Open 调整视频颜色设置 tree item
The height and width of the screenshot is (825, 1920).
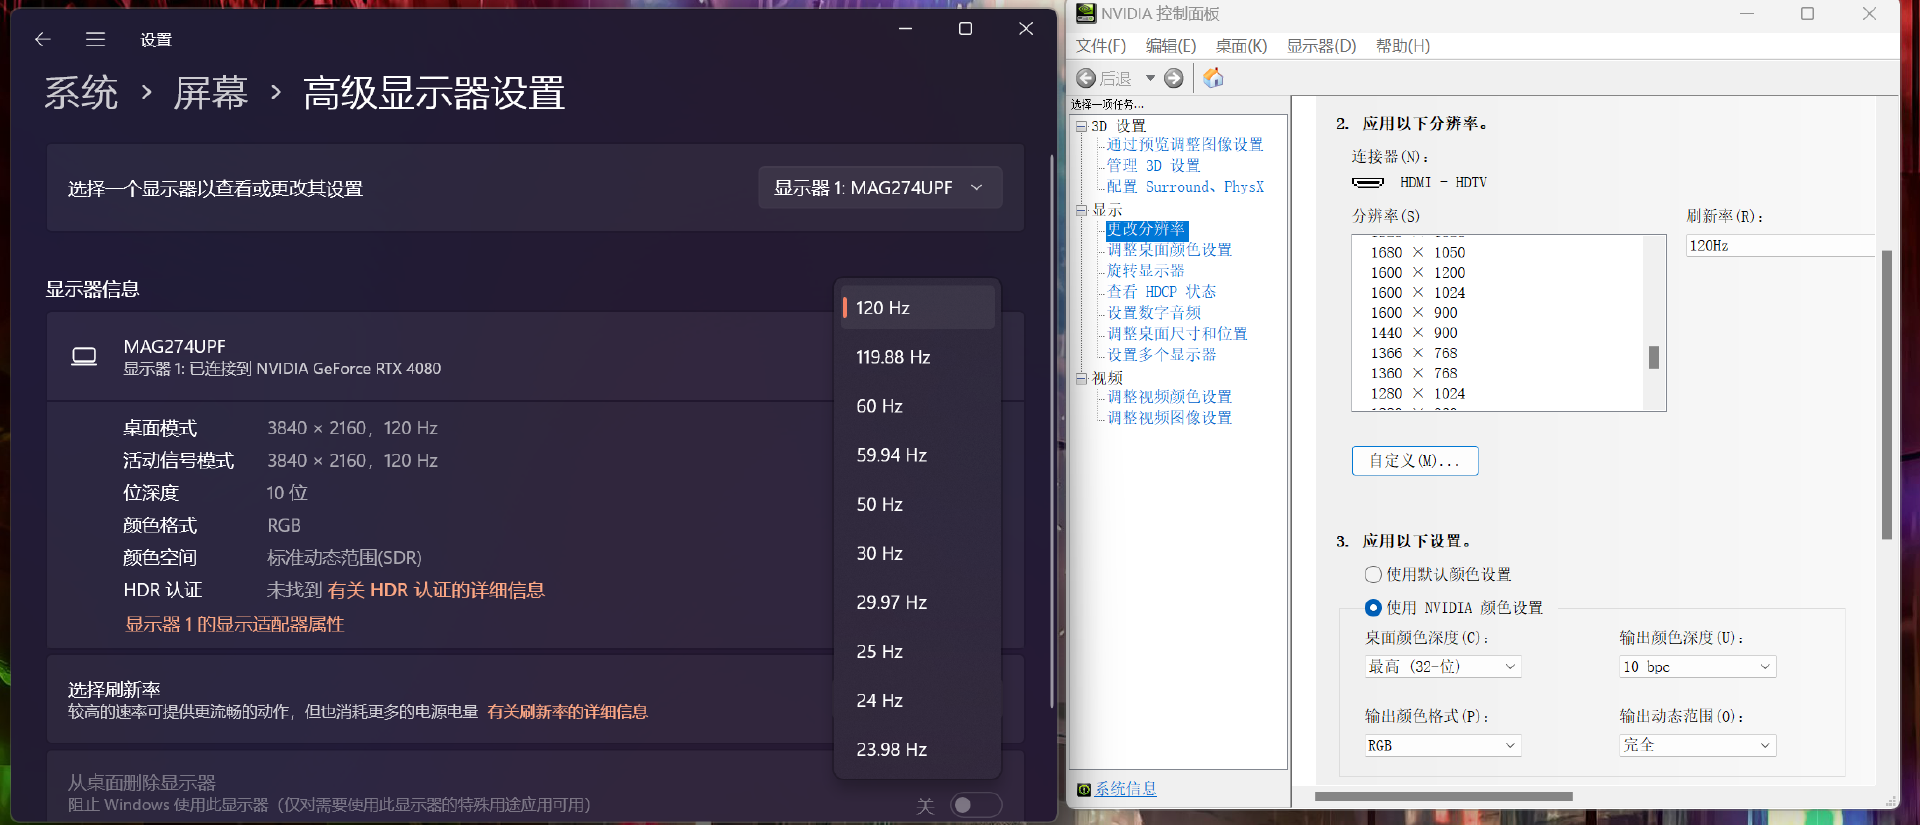(x=1169, y=397)
